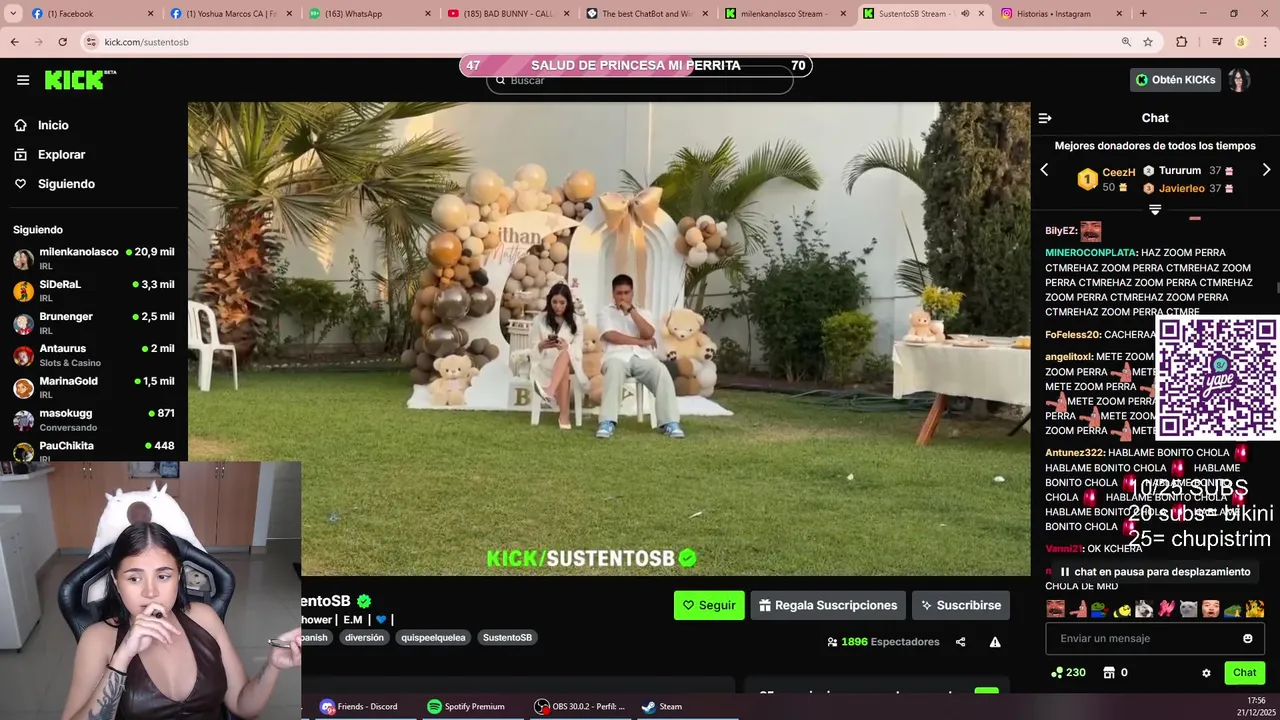Image resolution: width=1280 pixels, height=720 pixels.
Task: Bookmark this page with the star icon
Action: pyautogui.click(x=1148, y=42)
